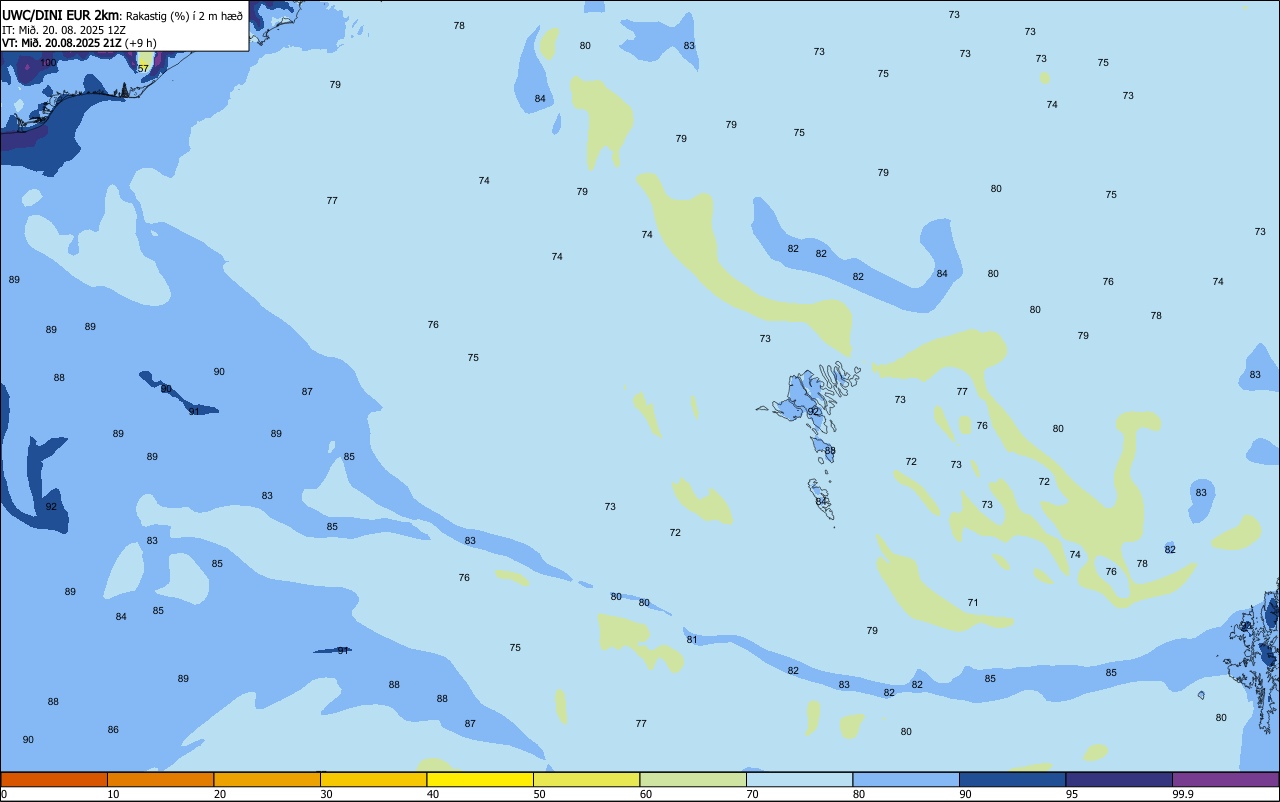This screenshot has width=1280, height=802.
Task: Click the '100' humidity value on the map
Action: click(48, 63)
